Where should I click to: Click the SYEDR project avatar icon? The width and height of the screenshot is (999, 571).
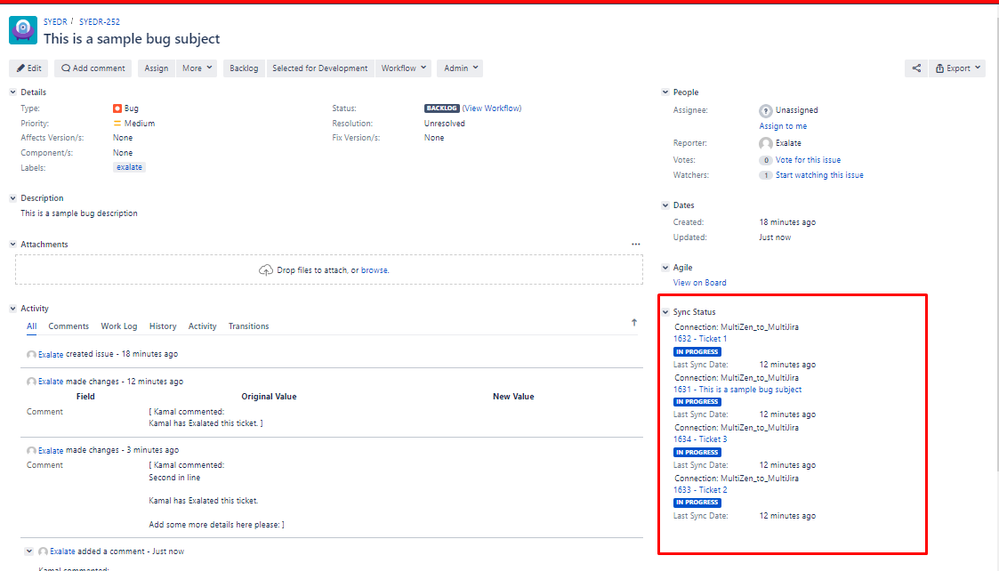(23, 30)
